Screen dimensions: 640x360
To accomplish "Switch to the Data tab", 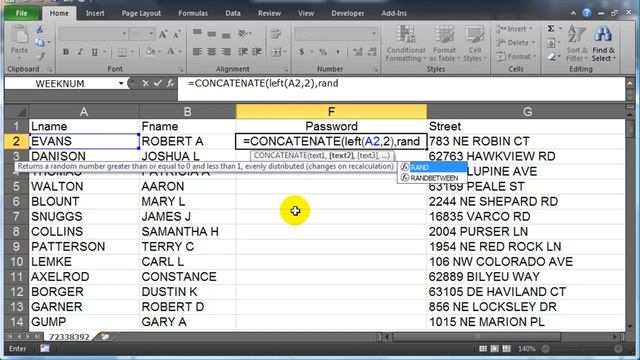I will [233, 13].
